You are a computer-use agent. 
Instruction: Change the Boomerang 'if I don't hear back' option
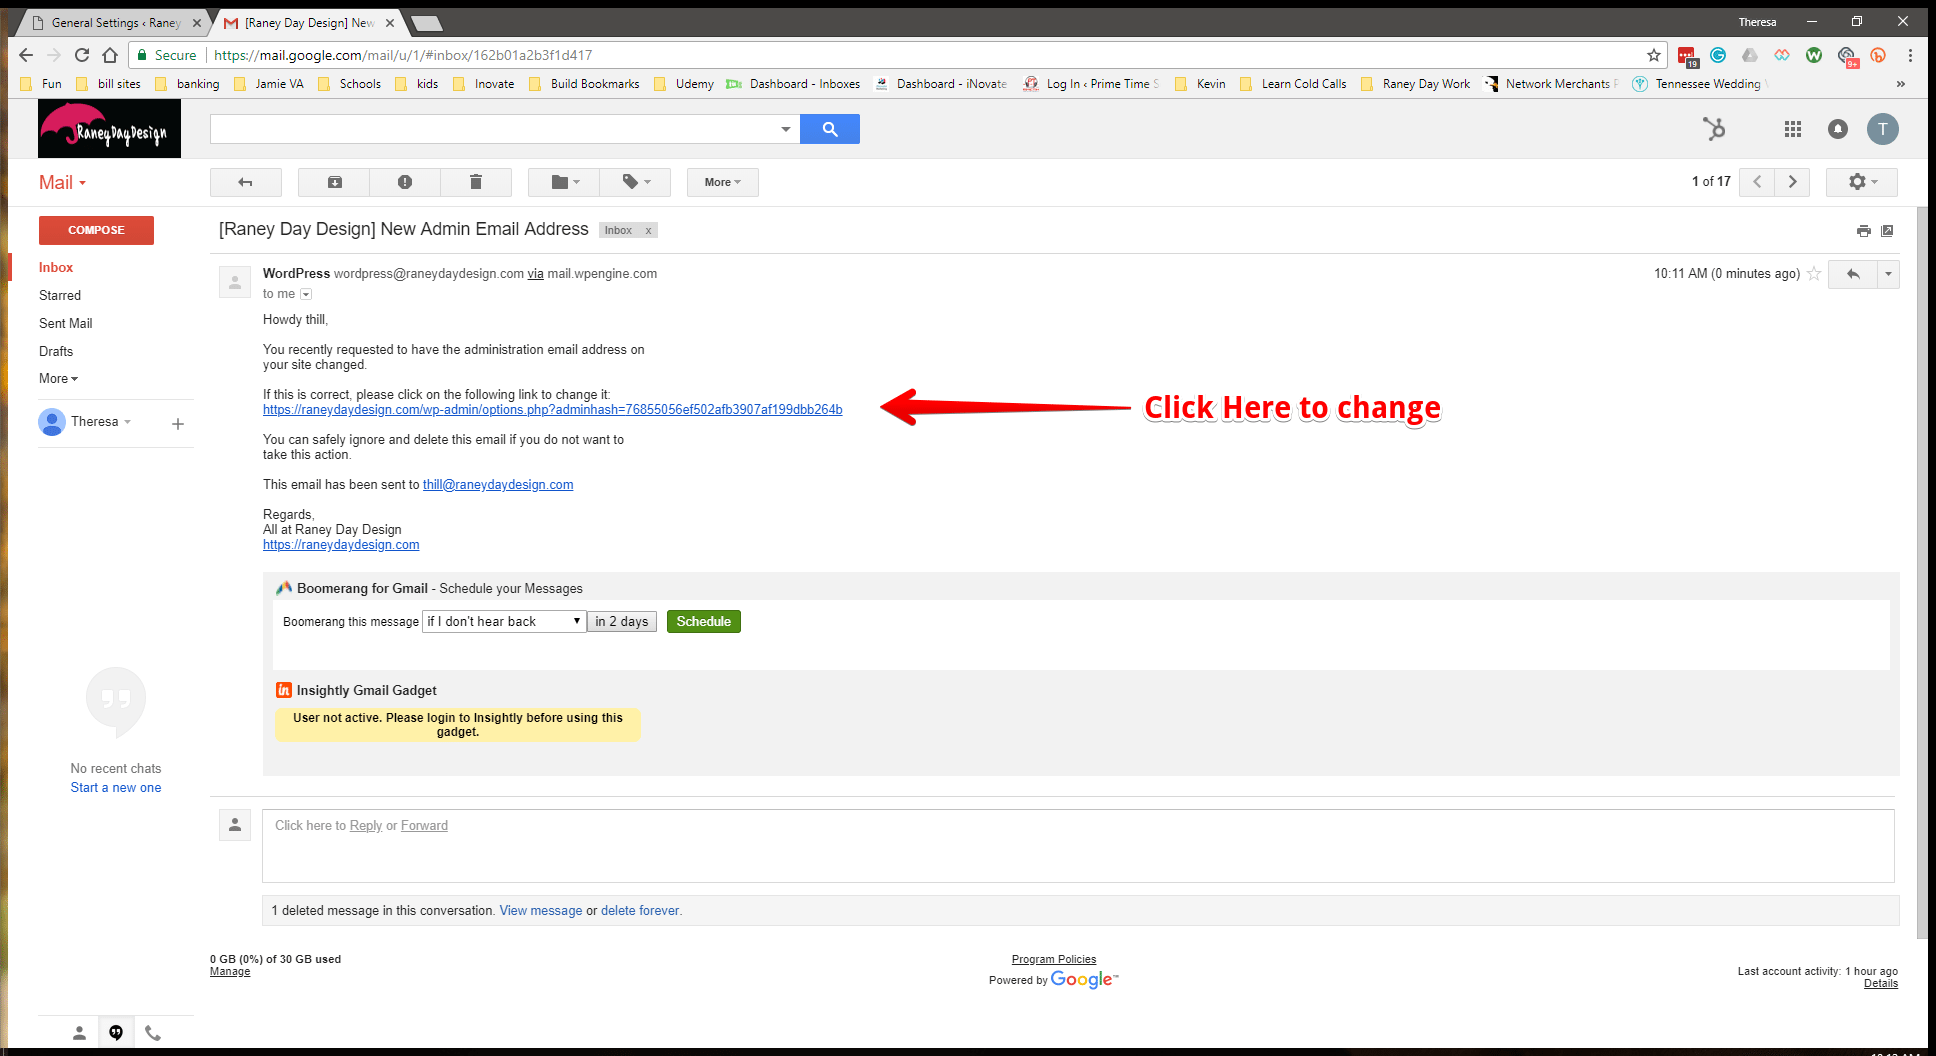click(x=502, y=621)
